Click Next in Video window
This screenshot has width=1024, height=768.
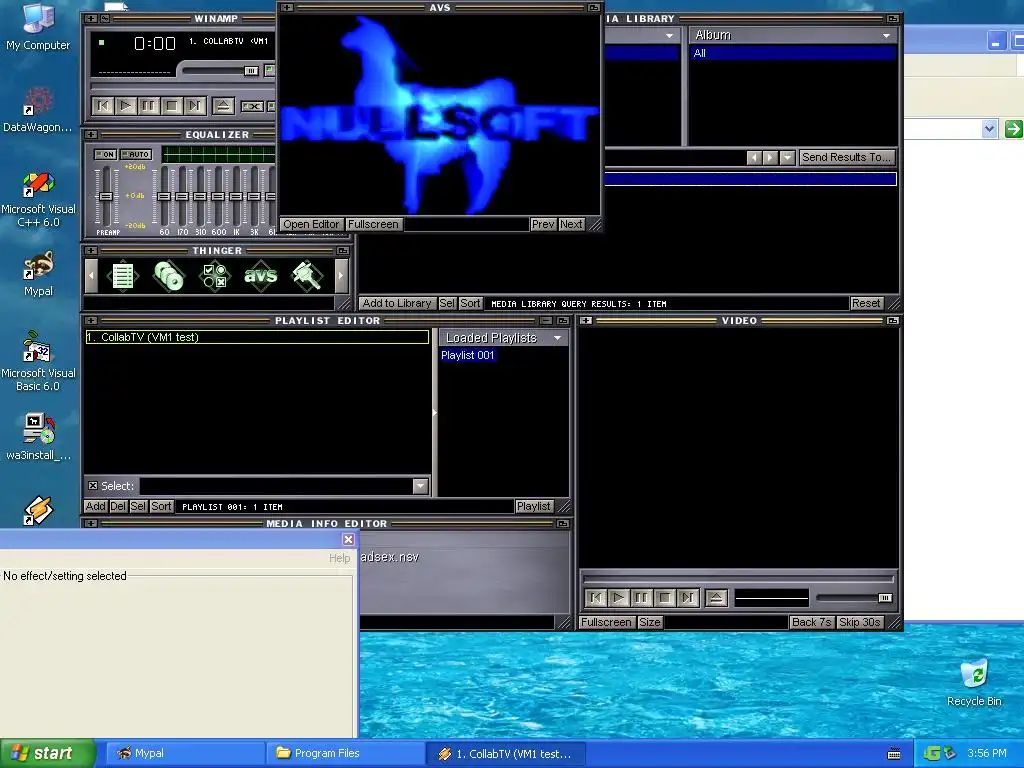(x=687, y=598)
